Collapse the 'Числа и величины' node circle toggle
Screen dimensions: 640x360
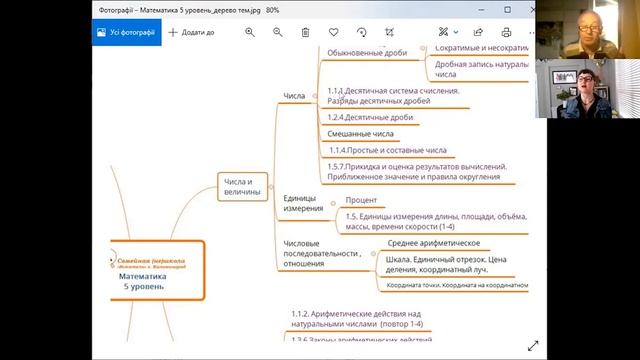point(271,187)
